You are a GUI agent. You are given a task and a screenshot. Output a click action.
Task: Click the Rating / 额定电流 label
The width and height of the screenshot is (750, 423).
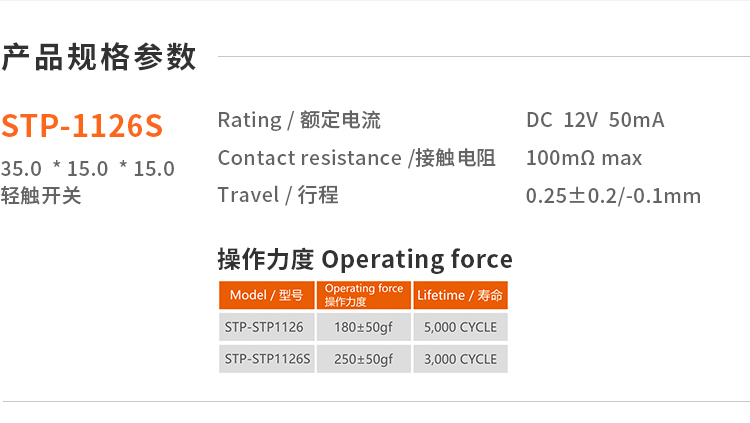(x=299, y=121)
